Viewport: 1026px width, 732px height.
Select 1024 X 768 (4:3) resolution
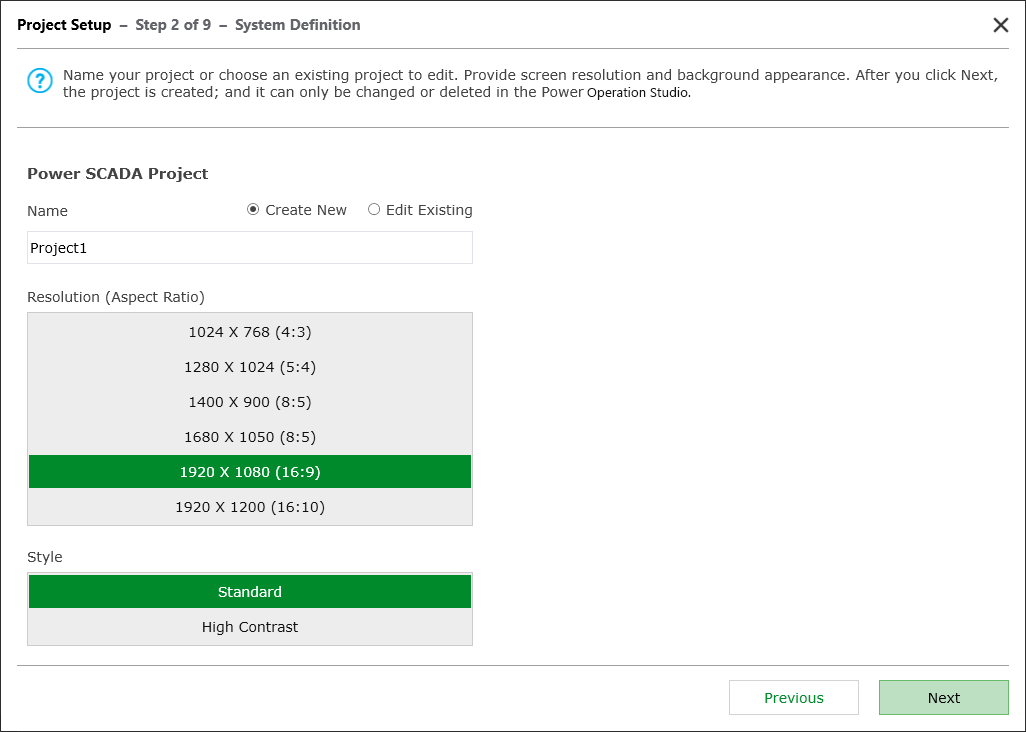[249, 331]
